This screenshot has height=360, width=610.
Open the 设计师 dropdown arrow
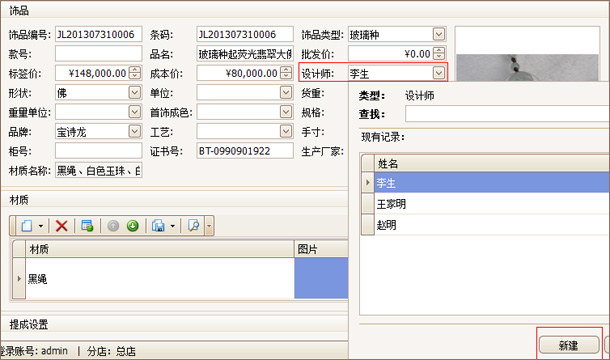click(439, 73)
